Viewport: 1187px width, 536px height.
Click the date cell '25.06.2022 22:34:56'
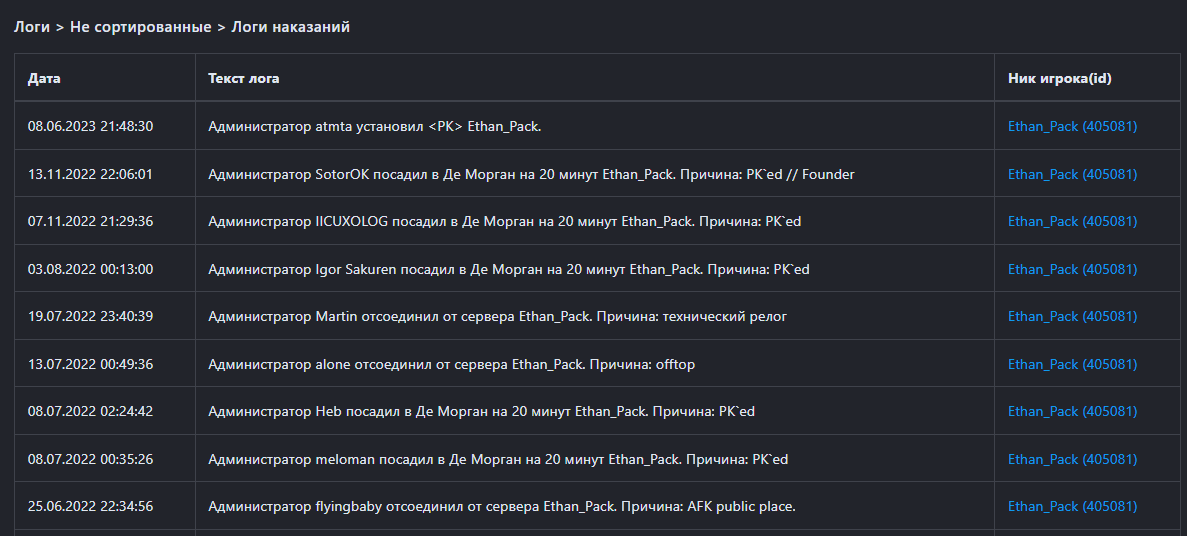[90, 506]
